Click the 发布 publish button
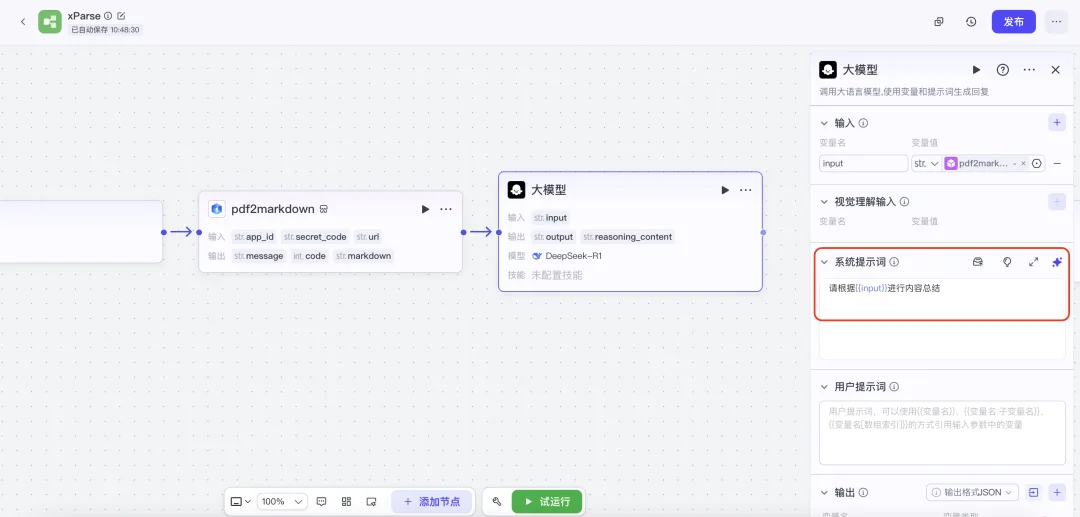This screenshot has height=517, width=1080. click(1013, 22)
